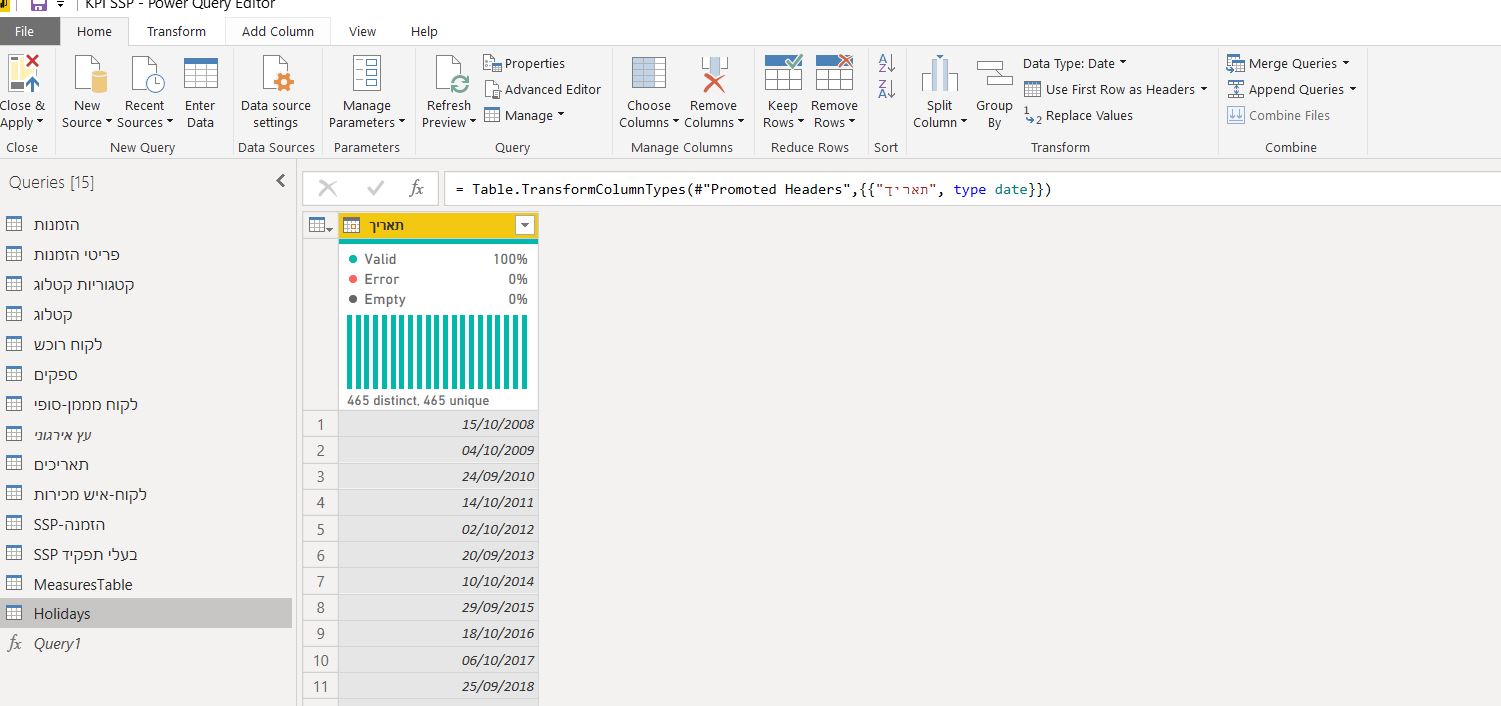Click the table corner menu icon
Screen dimensions: 1501x706
[x=321, y=226]
